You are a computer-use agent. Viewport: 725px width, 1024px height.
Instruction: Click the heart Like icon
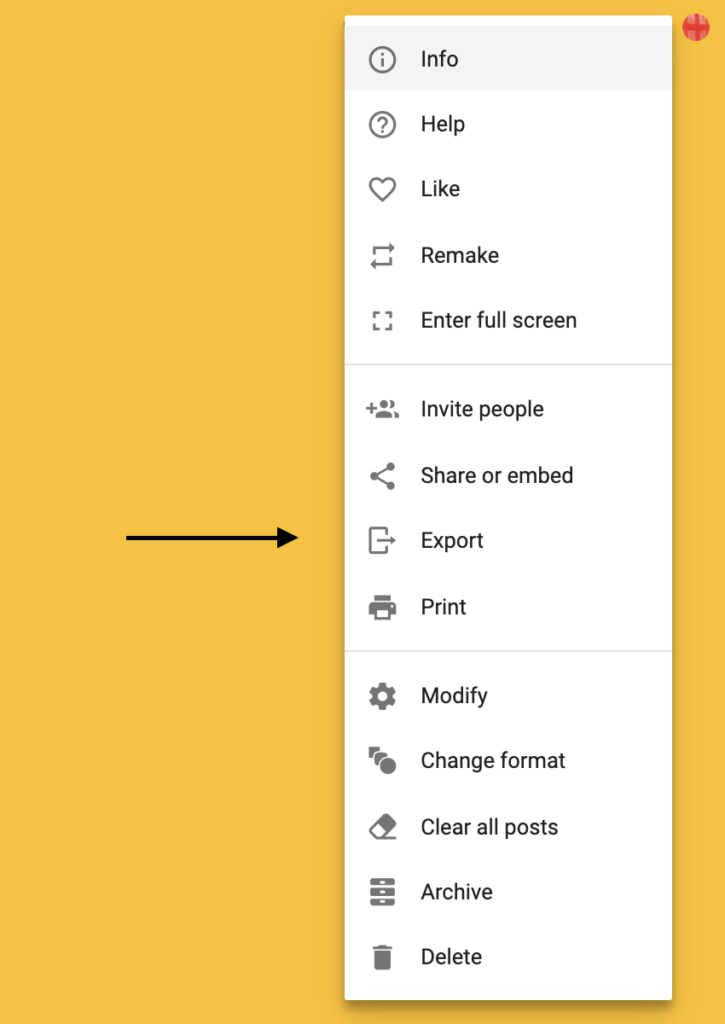click(382, 189)
